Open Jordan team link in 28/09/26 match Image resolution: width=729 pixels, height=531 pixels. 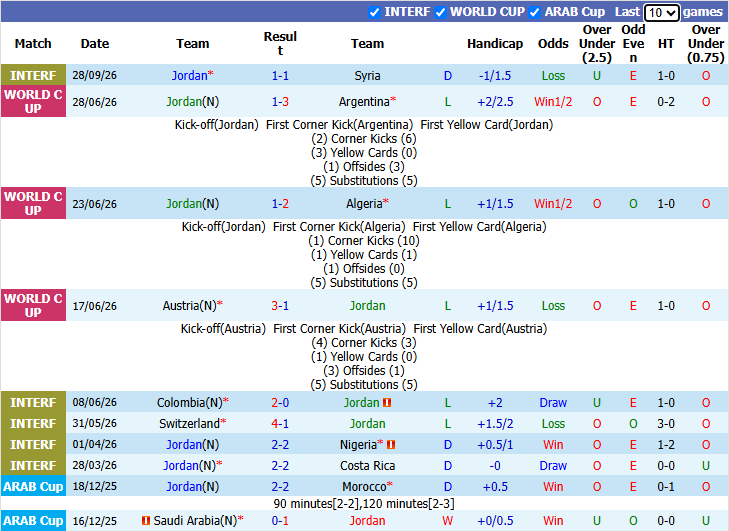tap(189, 75)
